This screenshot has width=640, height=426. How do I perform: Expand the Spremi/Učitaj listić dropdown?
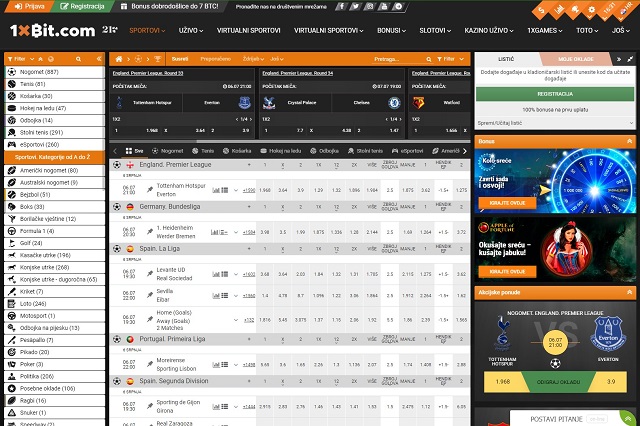555,123
